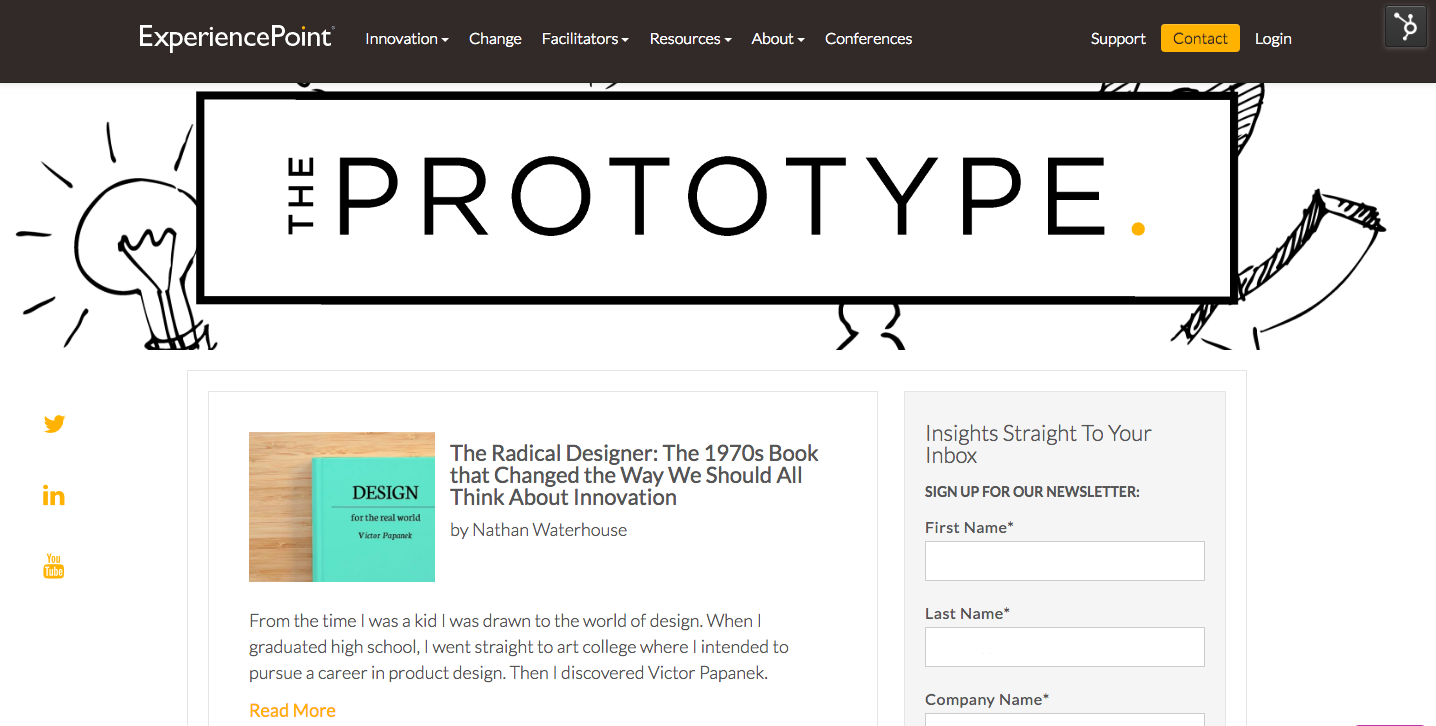This screenshot has height=726, width=1436.
Task: Click the Read More link
Action: click(292, 711)
